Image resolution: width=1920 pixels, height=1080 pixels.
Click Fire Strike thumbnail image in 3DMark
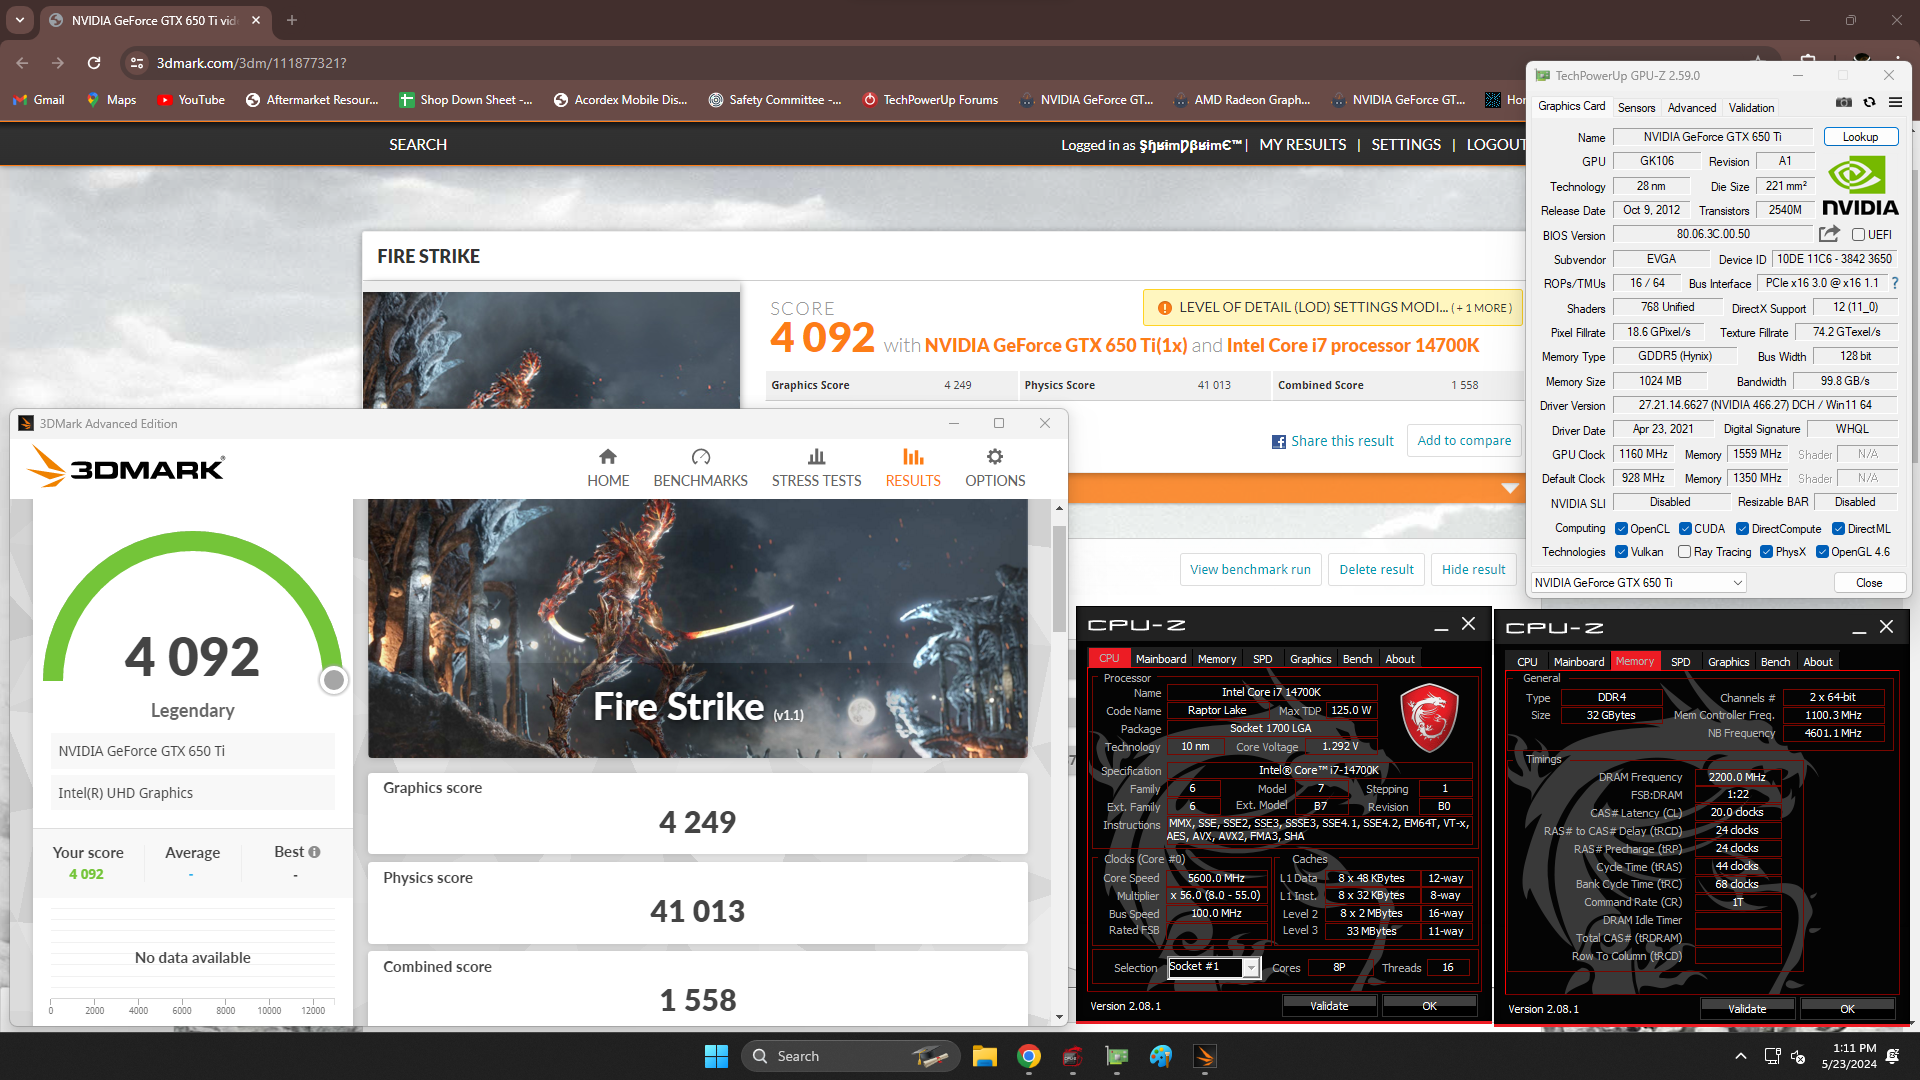coord(697,628)
